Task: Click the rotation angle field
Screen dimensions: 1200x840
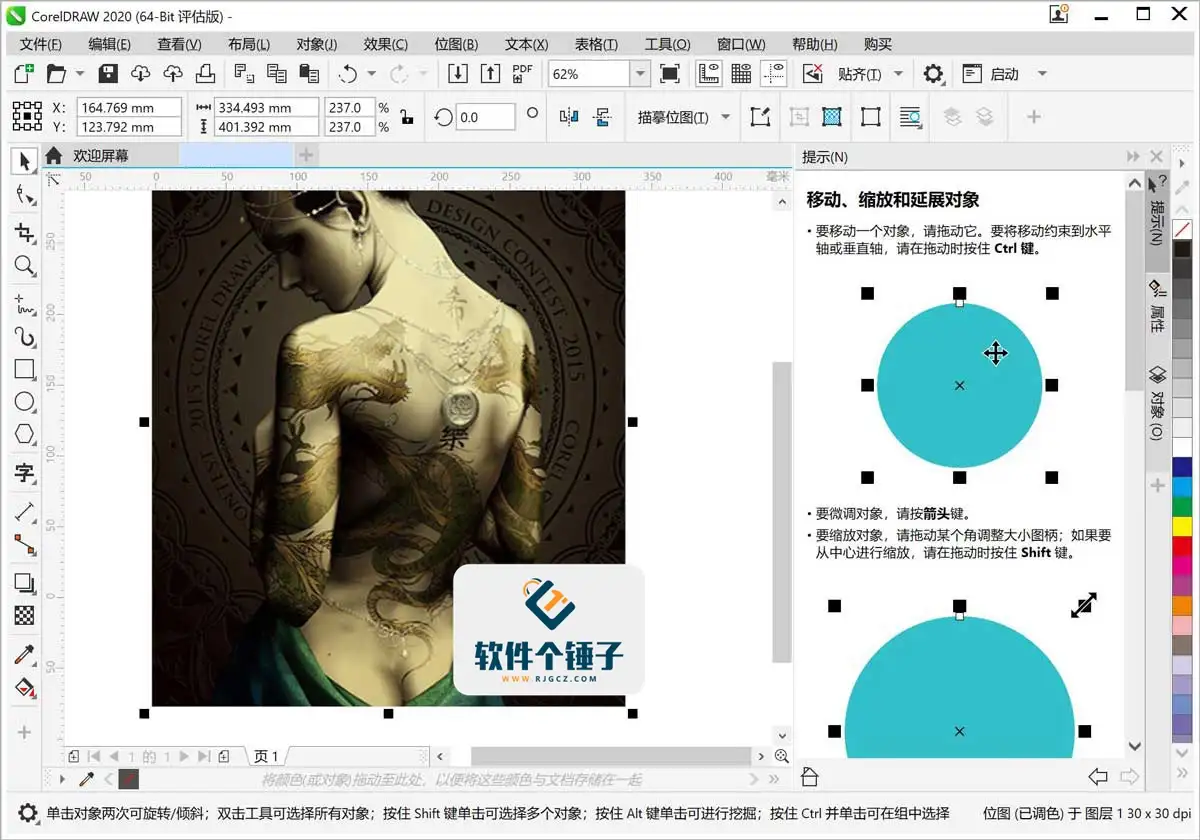Action: pyautogui.click(x=485, y=117)
